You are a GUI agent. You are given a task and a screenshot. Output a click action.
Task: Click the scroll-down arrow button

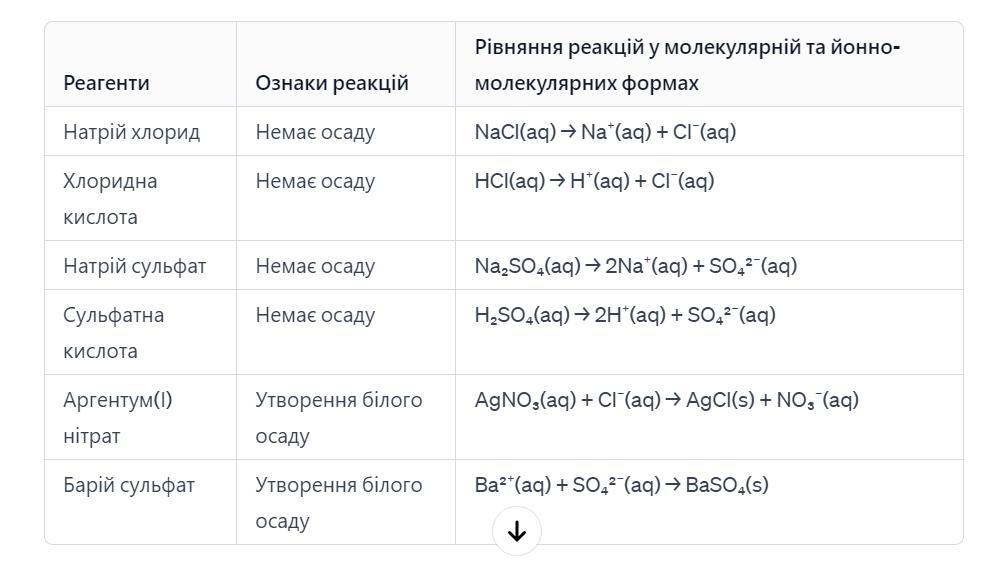coord(516,531)
